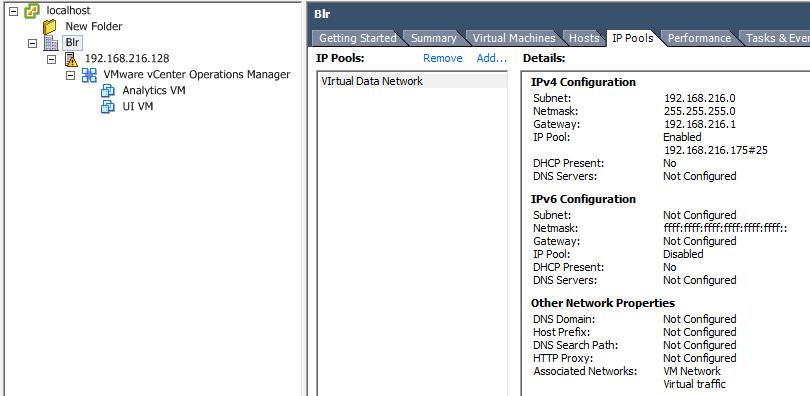The width and height of the screenshot is (810, 396).
Task: Open the Summary tab
Action: [433, 38]
